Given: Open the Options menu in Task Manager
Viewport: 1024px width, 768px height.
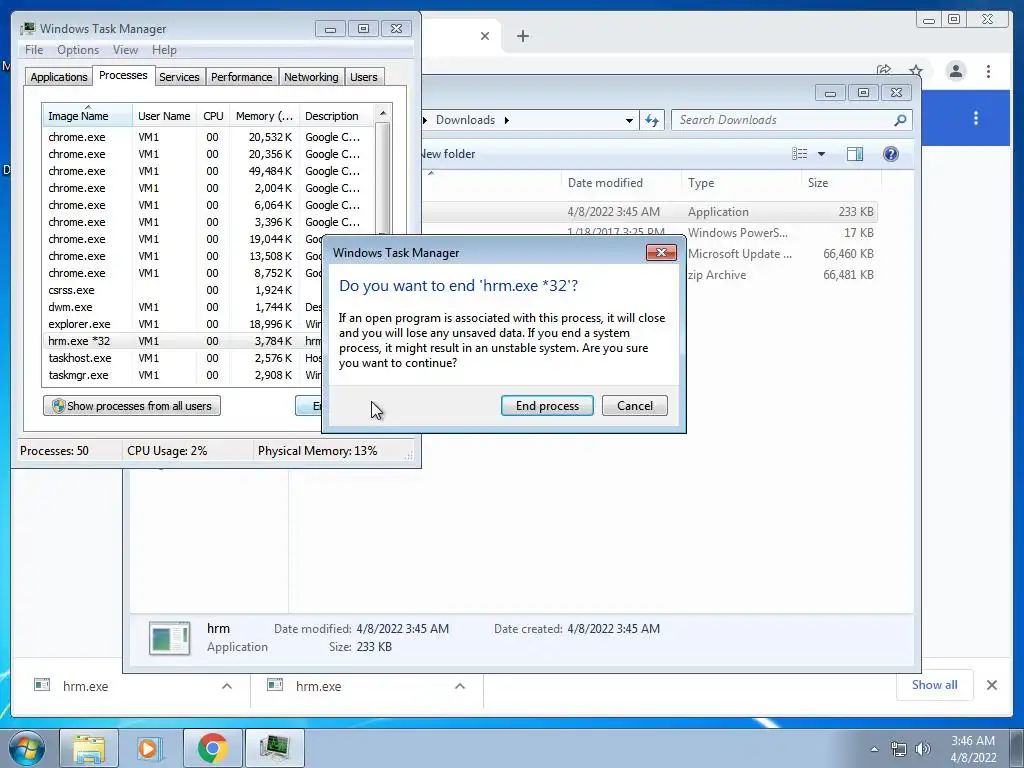Looking at the screenshot, I should tap(78, 50).
